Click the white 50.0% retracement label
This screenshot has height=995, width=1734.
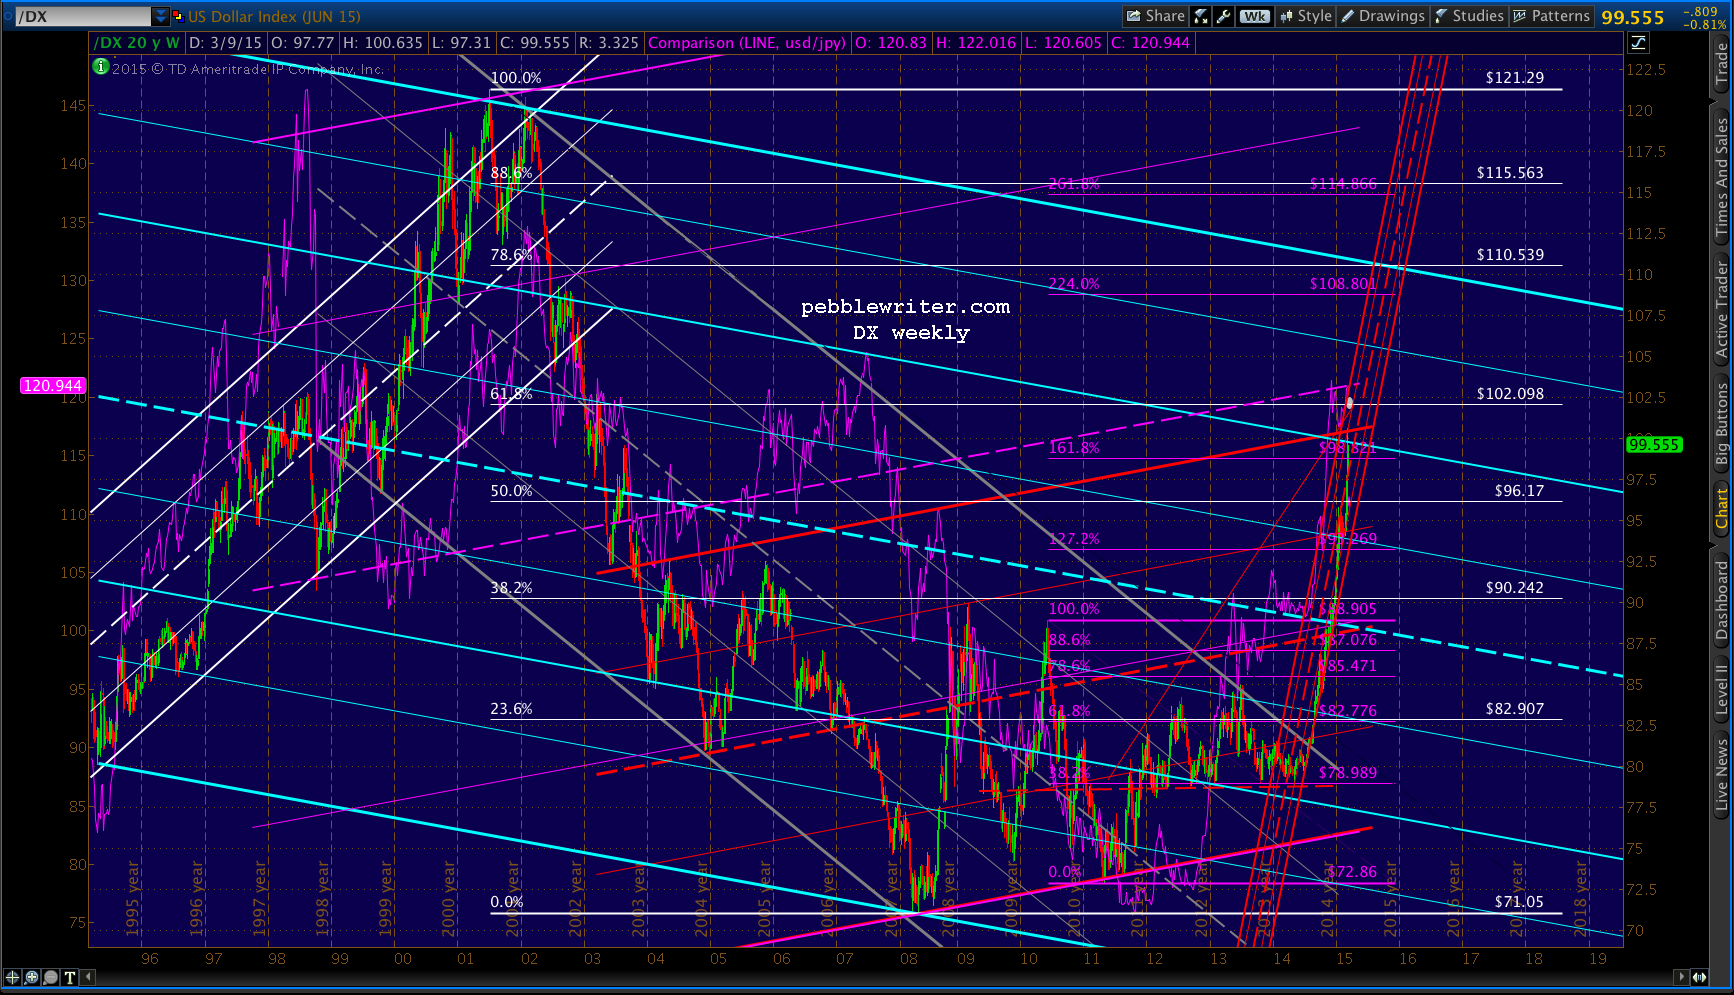[x=511, y=490]
